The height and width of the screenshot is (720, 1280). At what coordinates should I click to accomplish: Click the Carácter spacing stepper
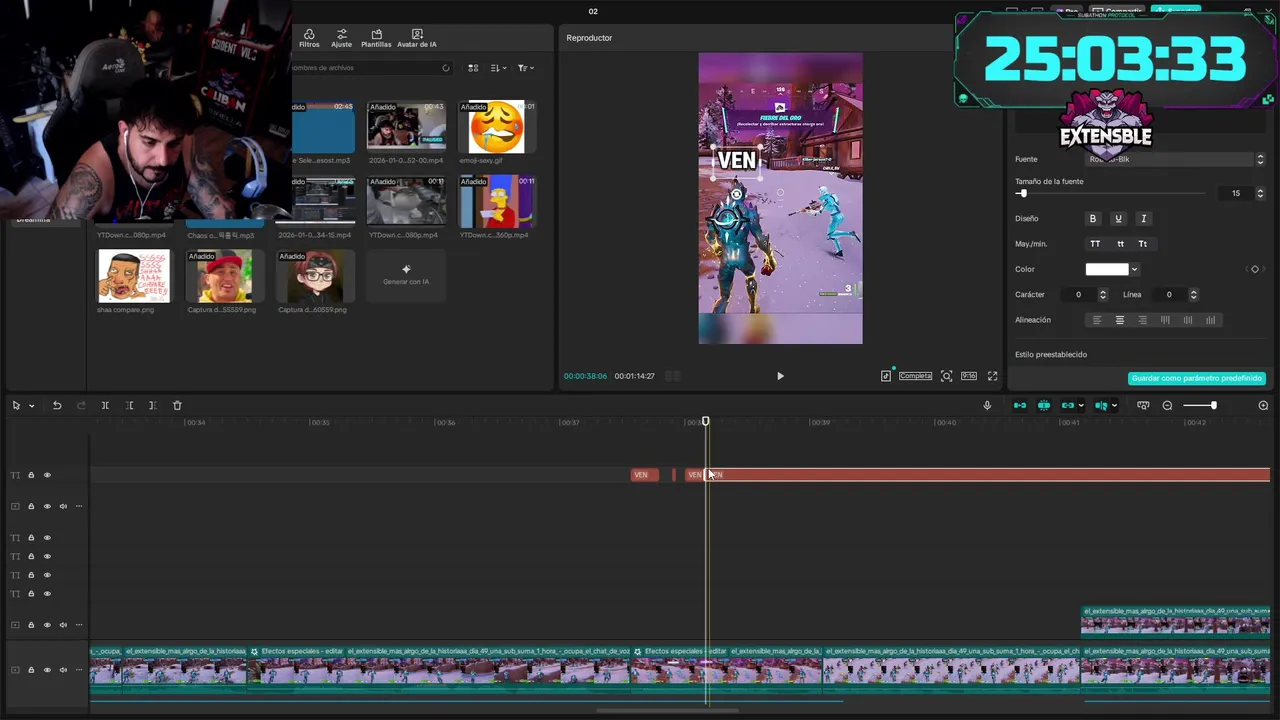(x=1103, y=295)
